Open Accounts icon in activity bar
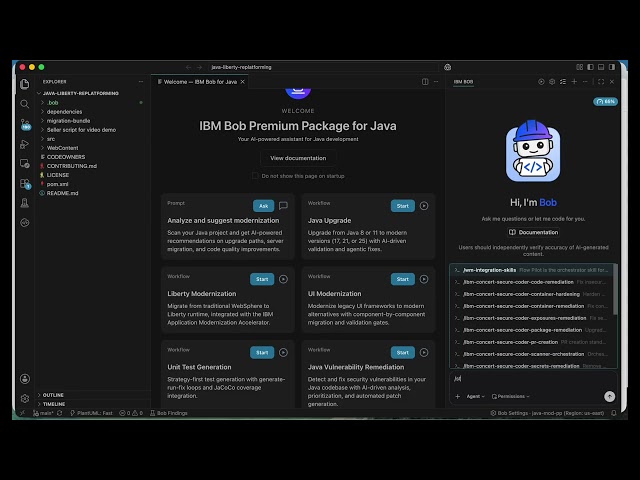The height and width of the screenshot is (480, 640). (x=25, y=379)
